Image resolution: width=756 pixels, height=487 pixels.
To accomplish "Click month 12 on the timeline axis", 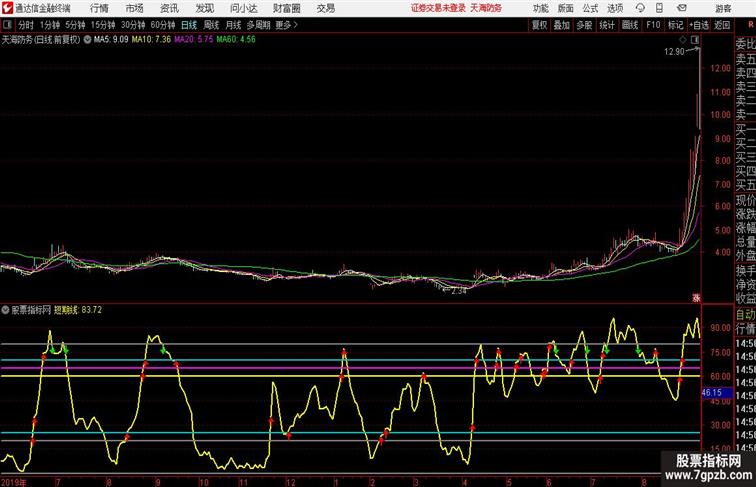I will click(290, 482).
